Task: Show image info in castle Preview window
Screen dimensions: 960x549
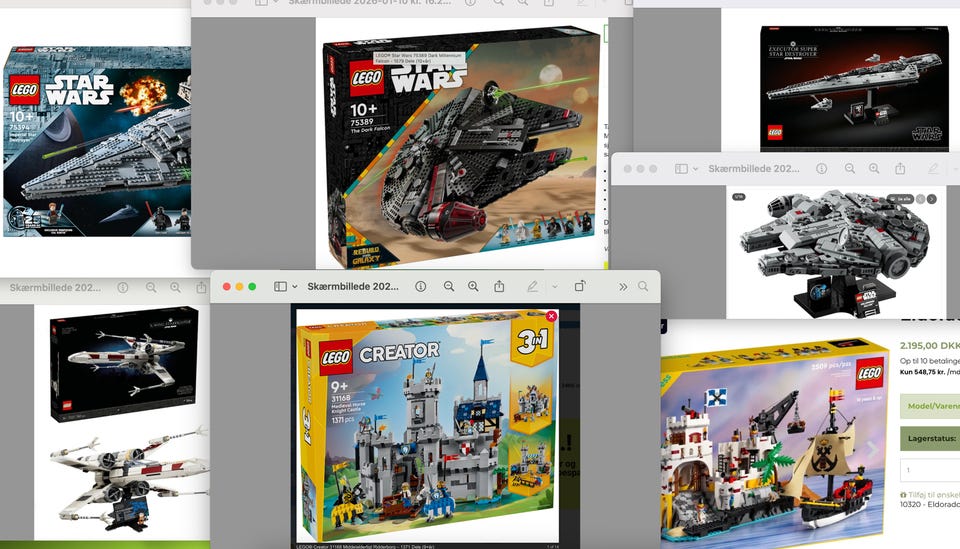Action: [421, 286]
